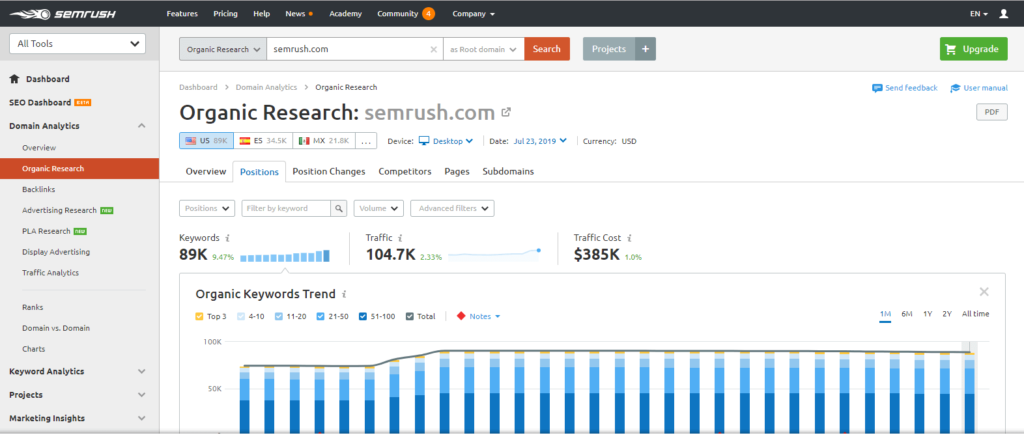Select the 6M time range

tap(907, 314)
